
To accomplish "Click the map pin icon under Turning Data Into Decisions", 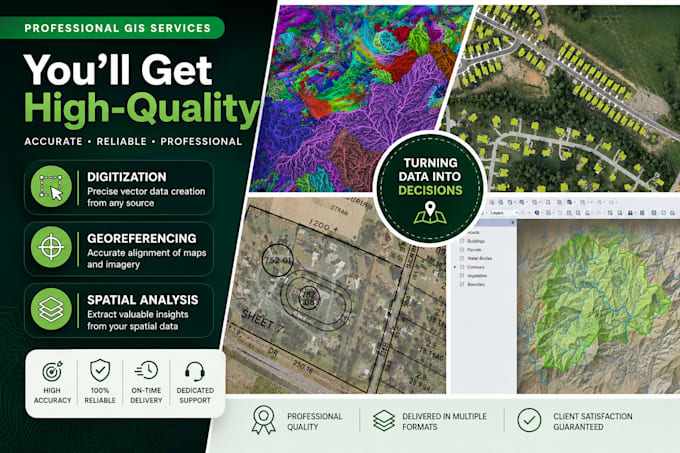I will coord(430,212).
